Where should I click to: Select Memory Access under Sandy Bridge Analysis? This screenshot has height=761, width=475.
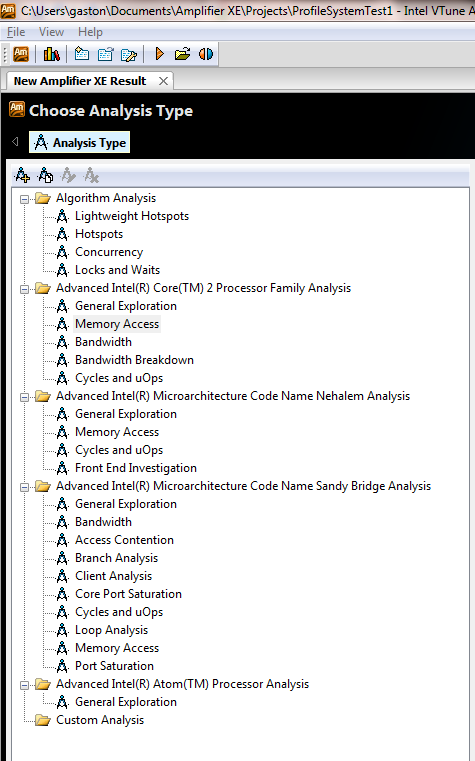(117, 648)
